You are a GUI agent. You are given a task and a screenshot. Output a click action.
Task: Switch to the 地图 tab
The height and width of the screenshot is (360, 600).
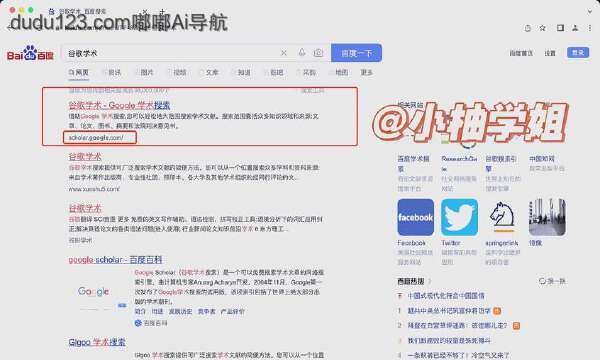[x=339, y=72]
